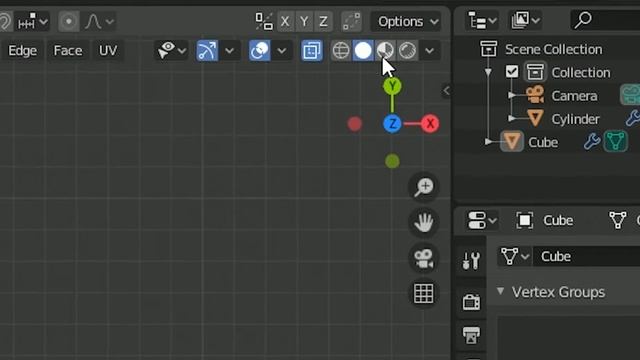Viewport: 640px width, 360px height.
Task: Open the Edge menu
Action: (22, 51)
